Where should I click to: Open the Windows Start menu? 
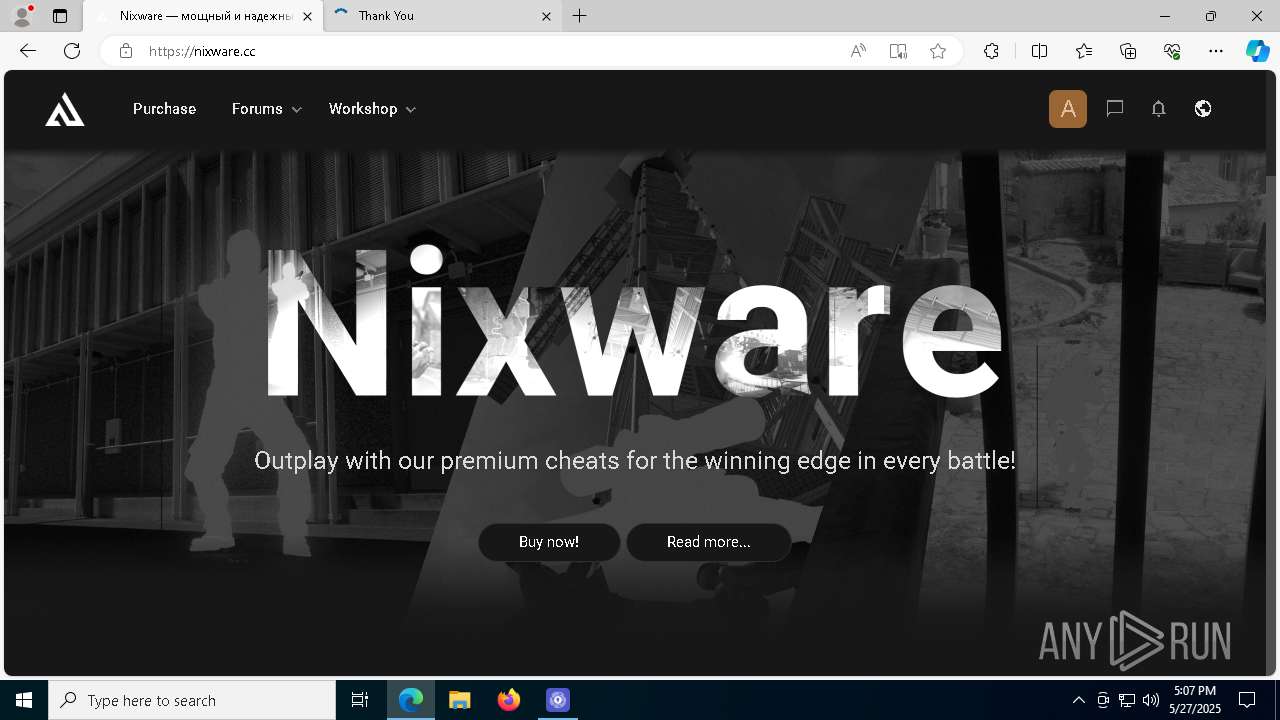click(24, 700)
